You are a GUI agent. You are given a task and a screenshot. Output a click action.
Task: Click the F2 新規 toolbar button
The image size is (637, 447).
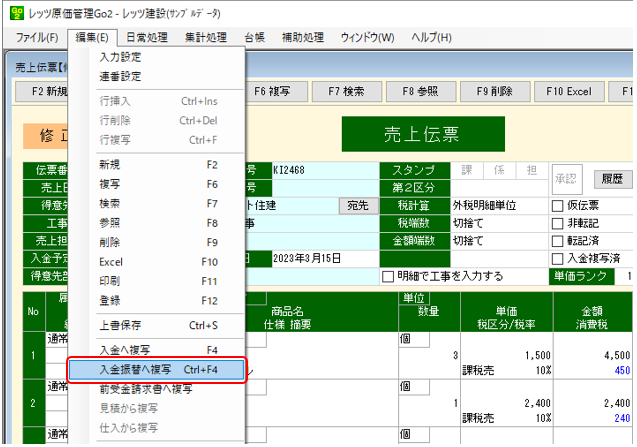[x=43, y=91]
